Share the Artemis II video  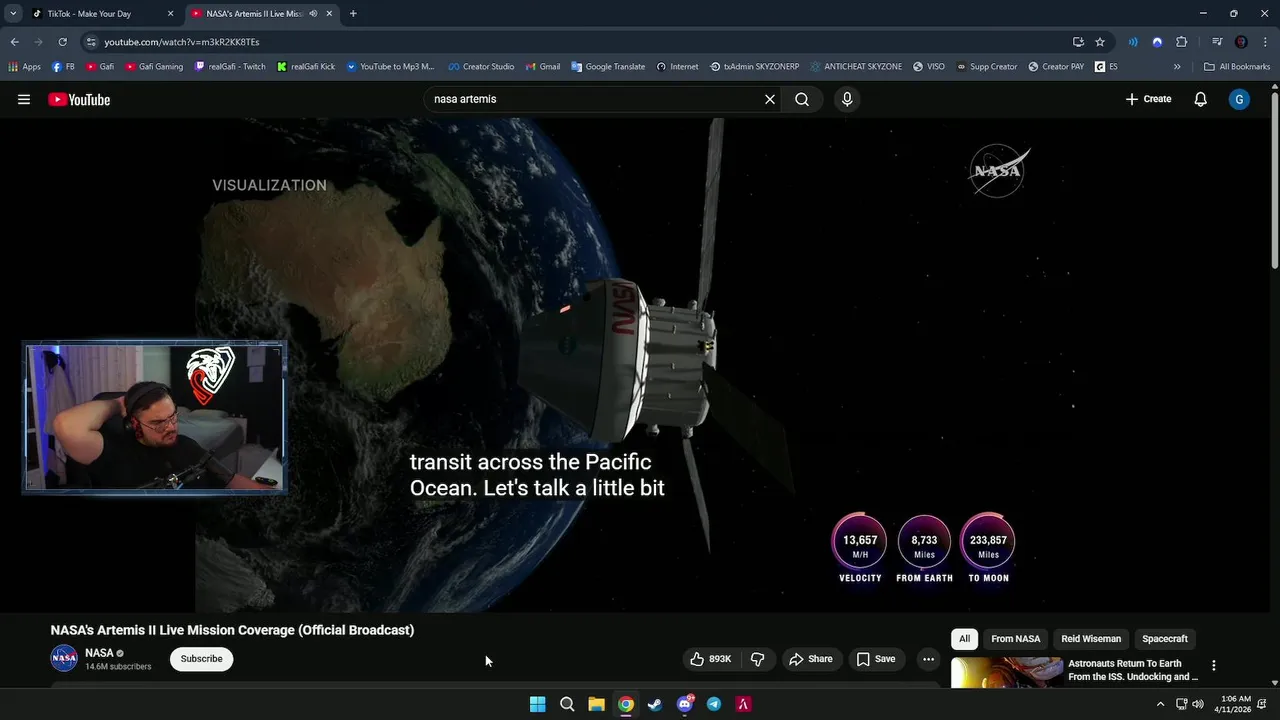click(811, 659)
